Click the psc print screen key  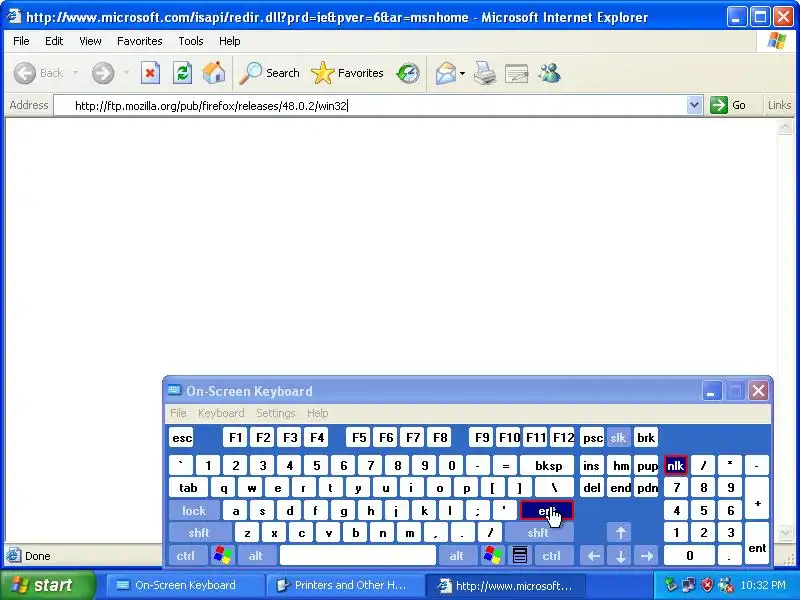pos(592,437)
